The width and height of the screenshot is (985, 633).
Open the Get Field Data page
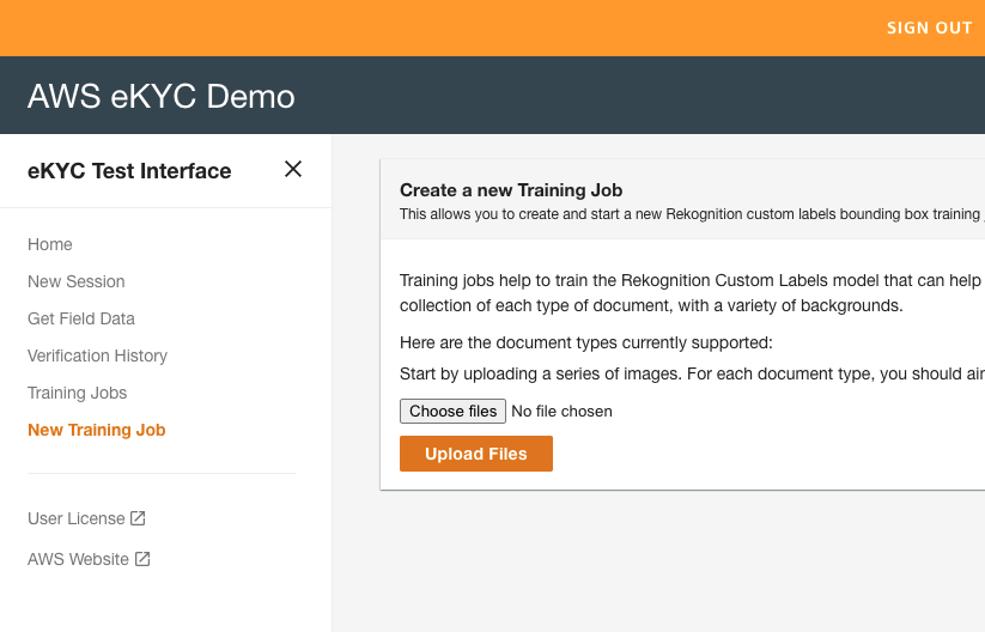click(x=81, y=318)
